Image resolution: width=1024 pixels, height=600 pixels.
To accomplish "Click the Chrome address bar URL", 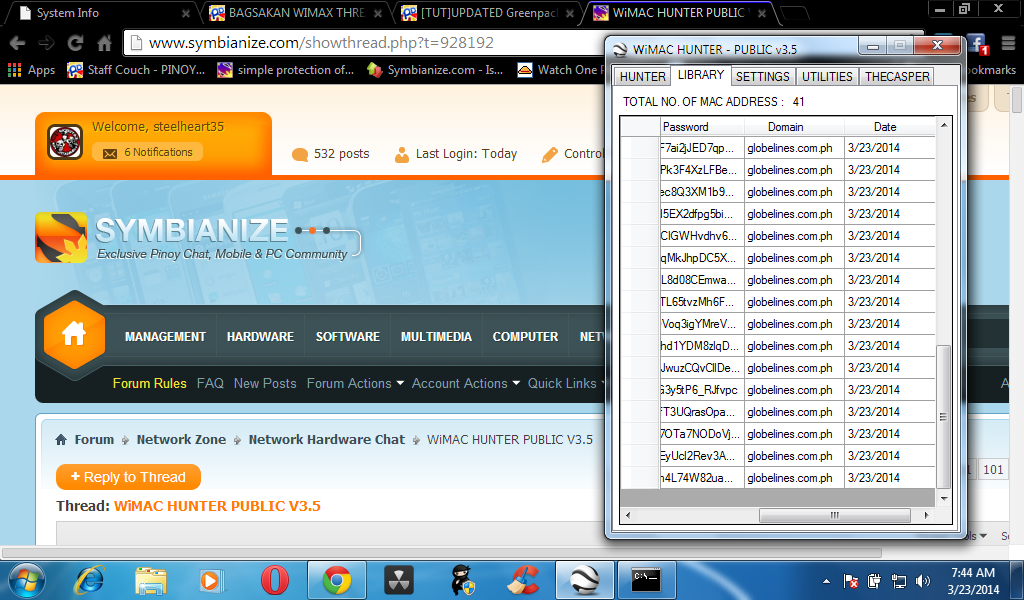I will 321,43.
